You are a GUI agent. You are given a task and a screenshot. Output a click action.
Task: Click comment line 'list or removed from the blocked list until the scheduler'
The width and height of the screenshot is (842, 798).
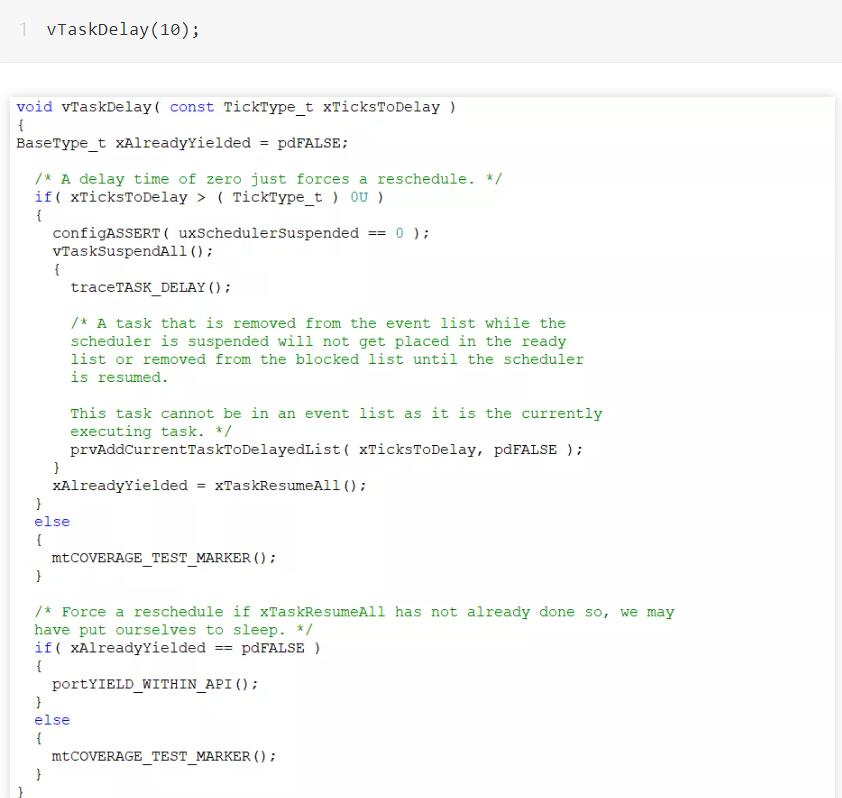(x=327, y=359)
